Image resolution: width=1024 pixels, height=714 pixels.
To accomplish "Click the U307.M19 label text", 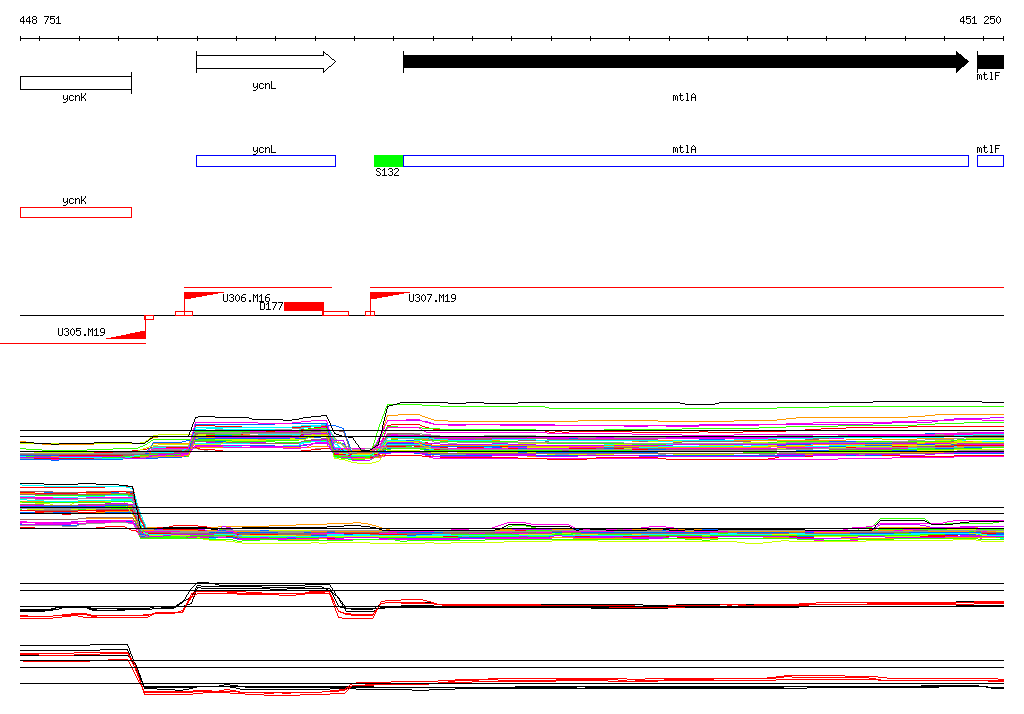I will pos(432,298).
